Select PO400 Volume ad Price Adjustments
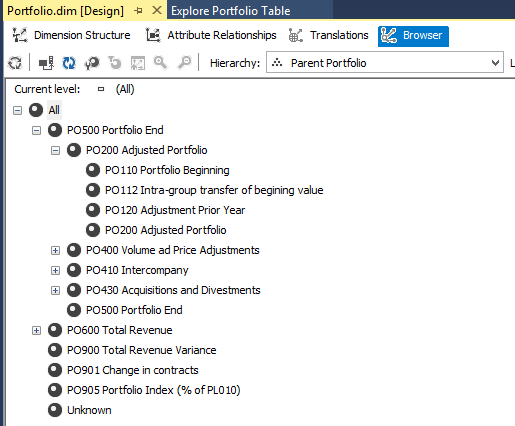 coord(173,250)
